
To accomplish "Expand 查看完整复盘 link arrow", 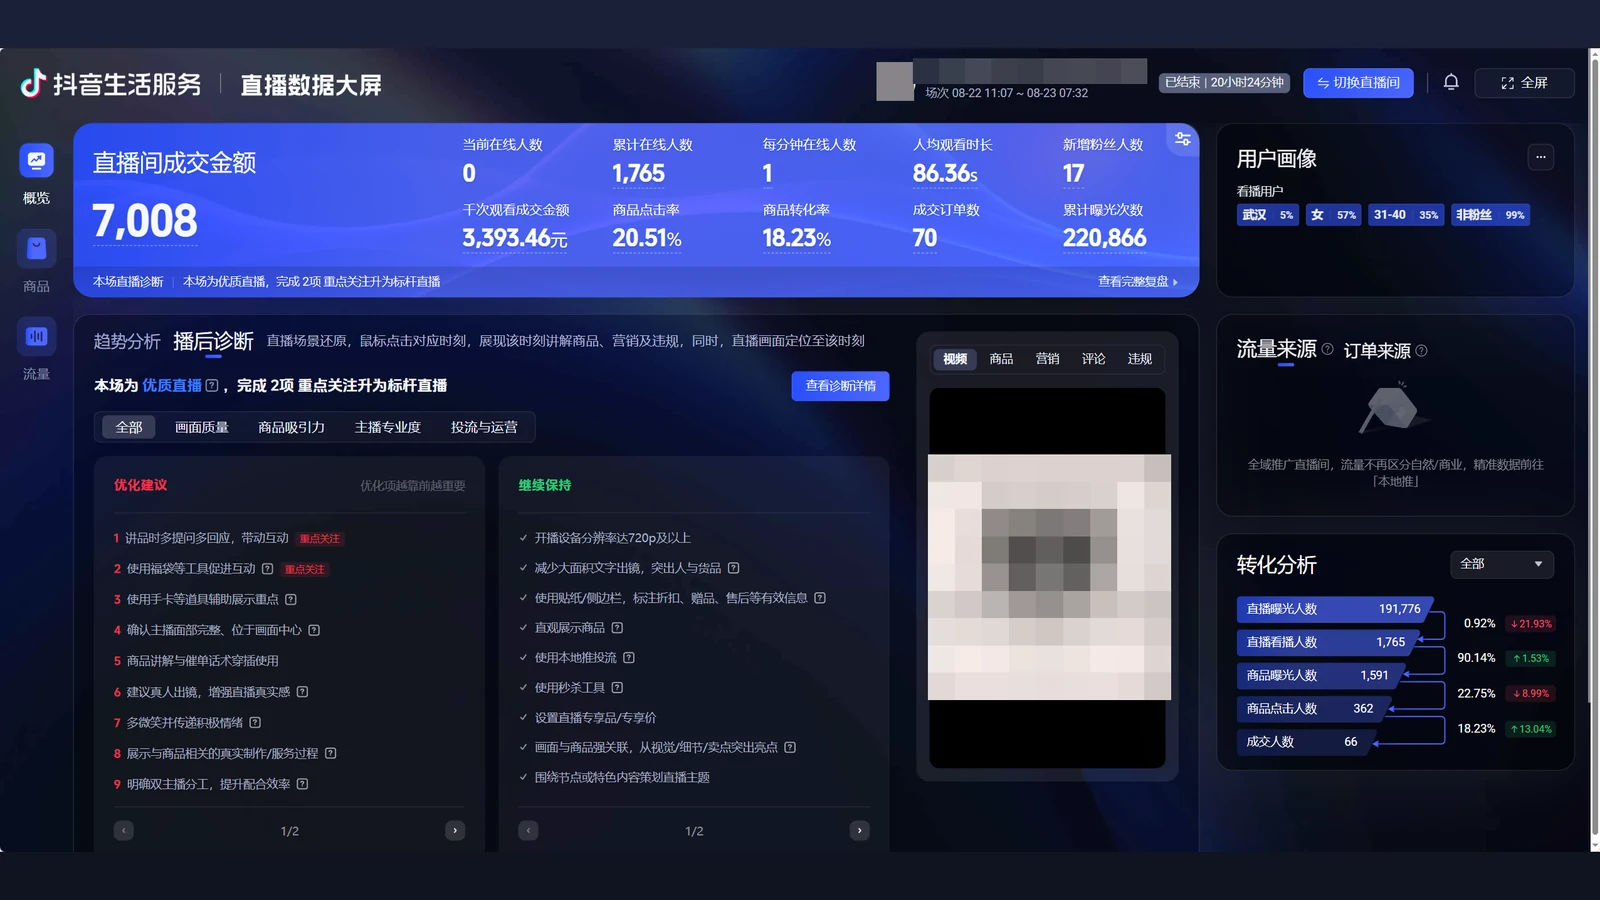I will 1175,282.
